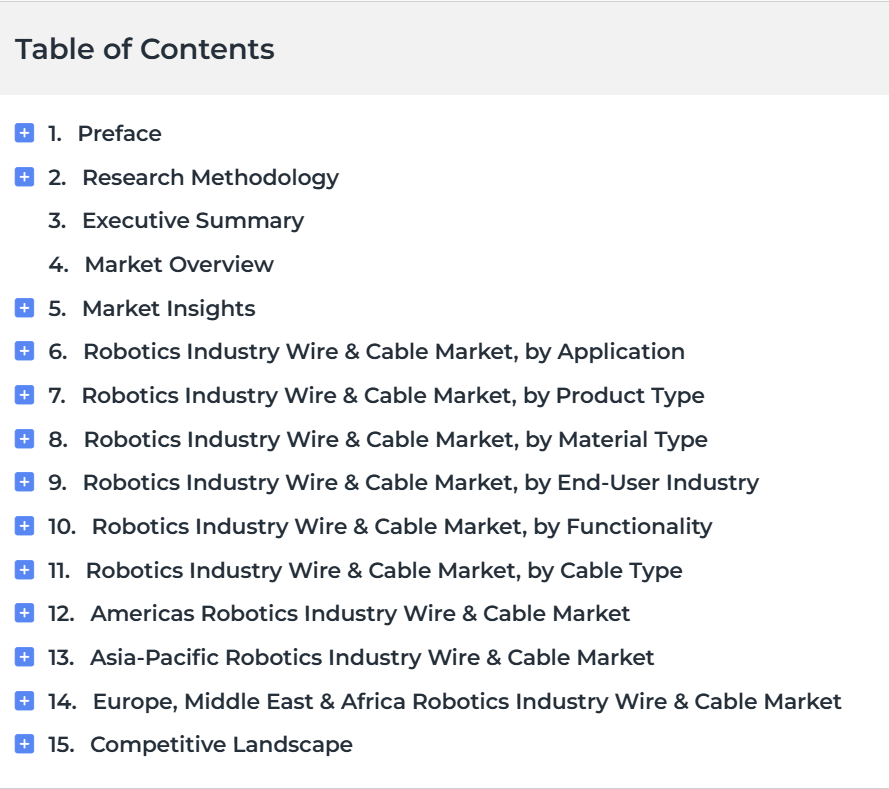This screenshot has width=889, height=789.
Task: Expand Research Methodology with plus icon
Action: (24, 177)
